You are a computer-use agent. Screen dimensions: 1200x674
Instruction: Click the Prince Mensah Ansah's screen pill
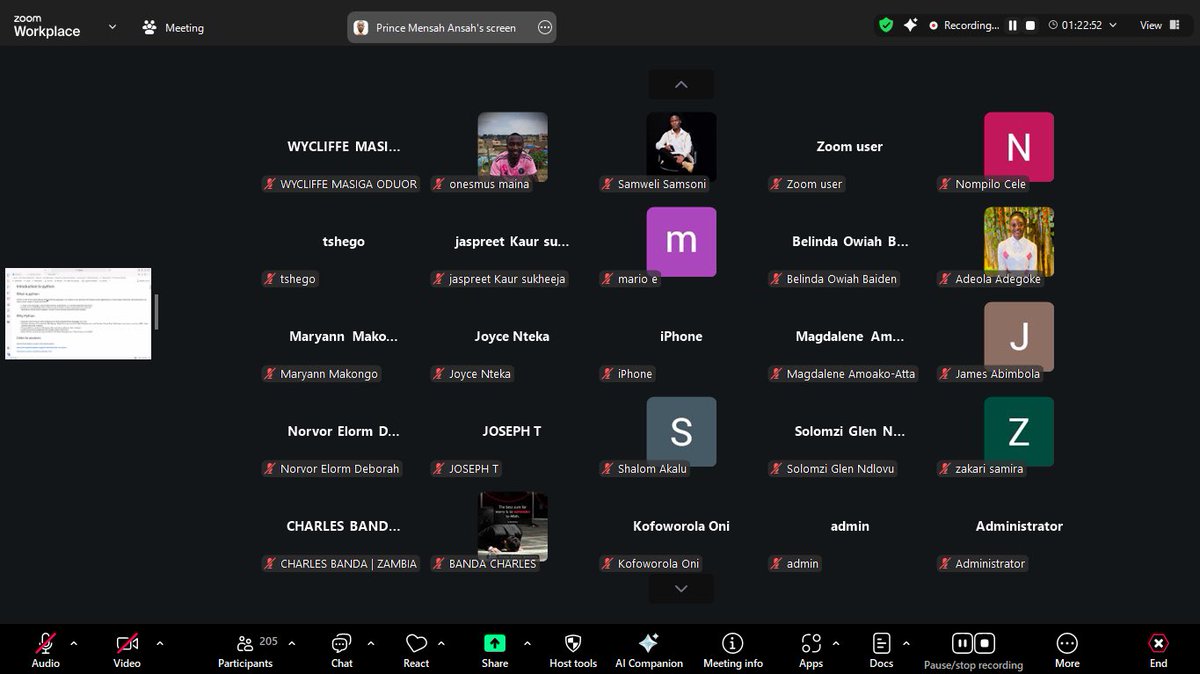[x=452, y=28]
